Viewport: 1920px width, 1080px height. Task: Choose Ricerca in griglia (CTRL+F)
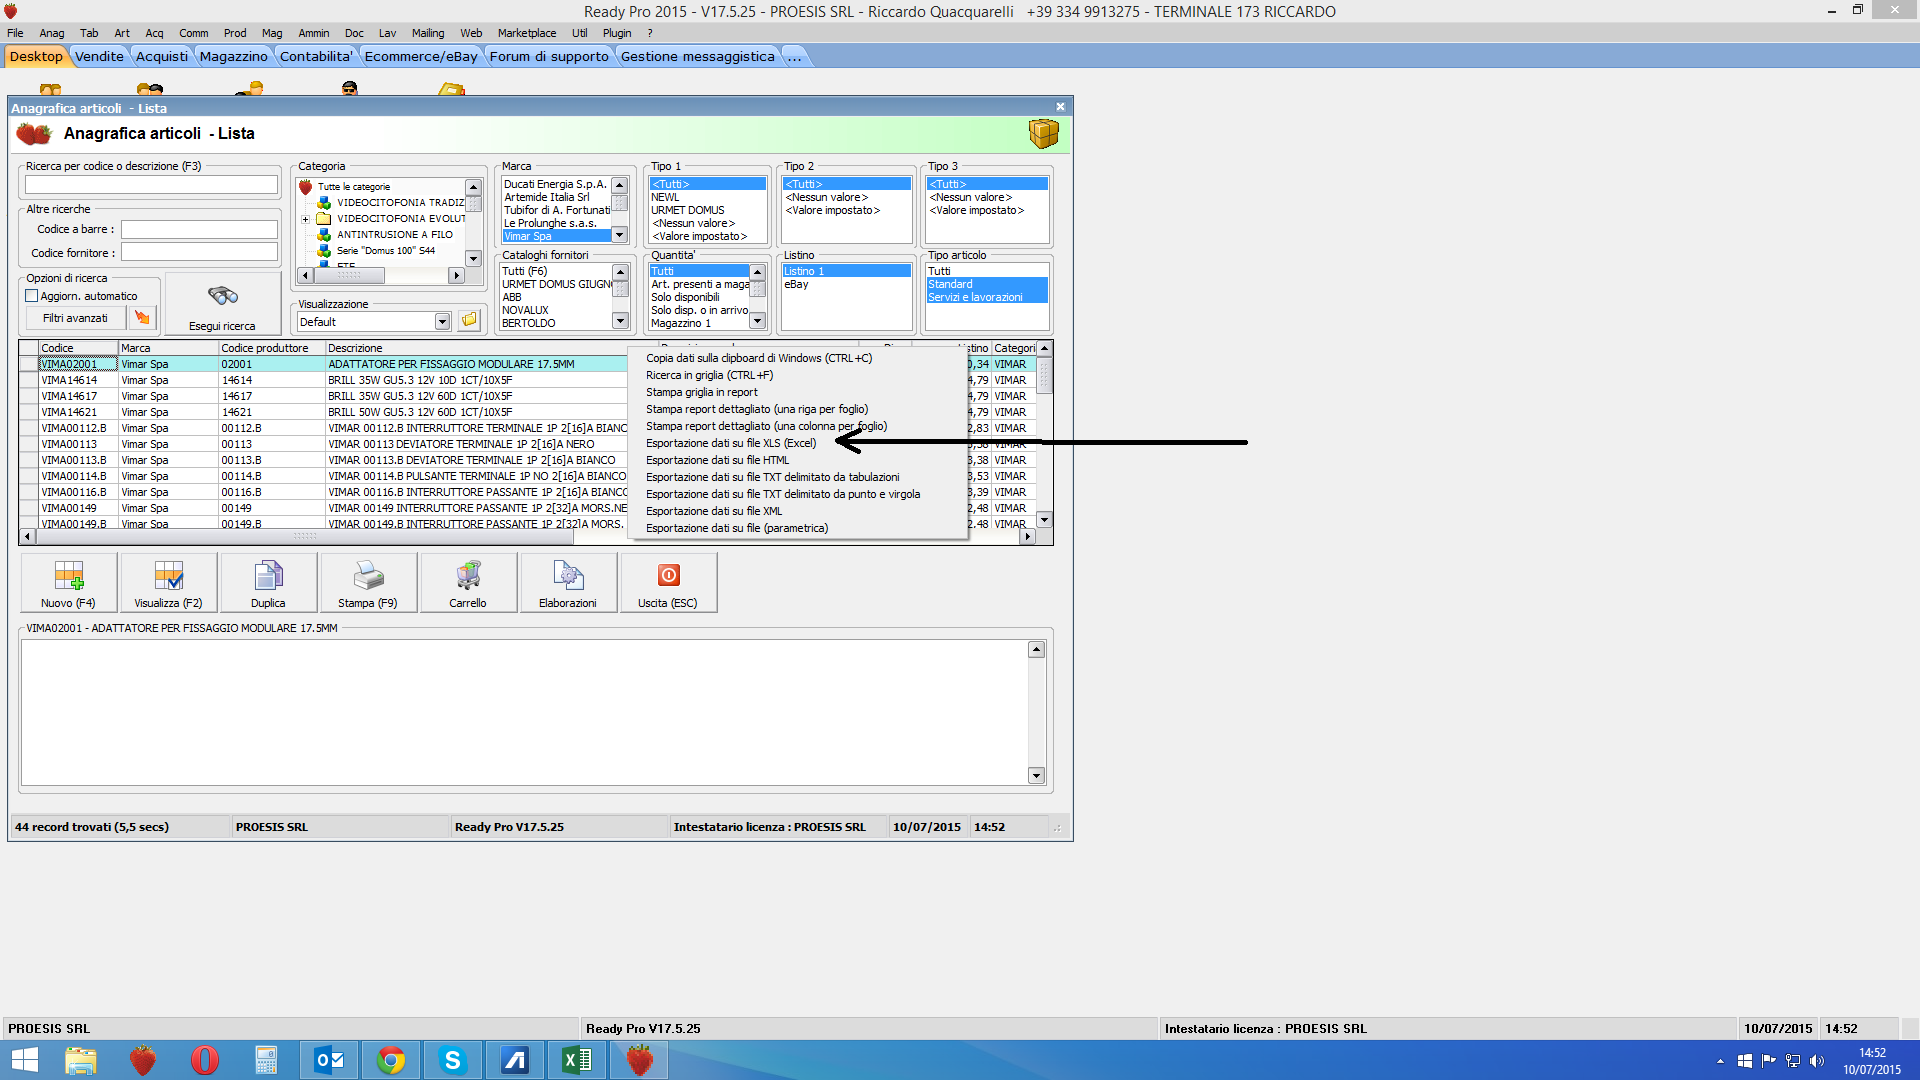[709, 375]
